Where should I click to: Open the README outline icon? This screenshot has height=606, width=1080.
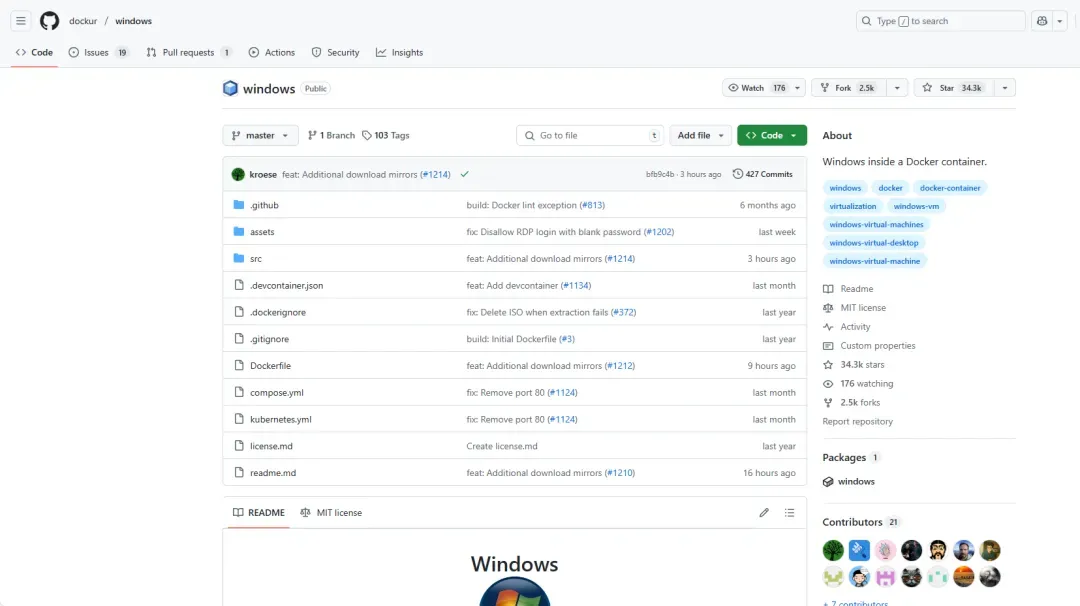click(789, 513)
